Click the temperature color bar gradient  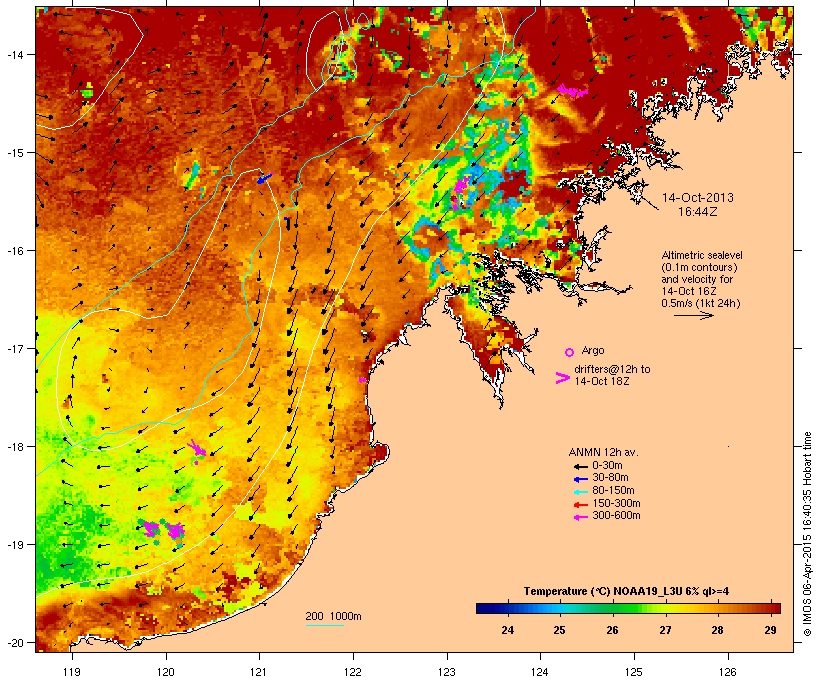tap(628, 608)
